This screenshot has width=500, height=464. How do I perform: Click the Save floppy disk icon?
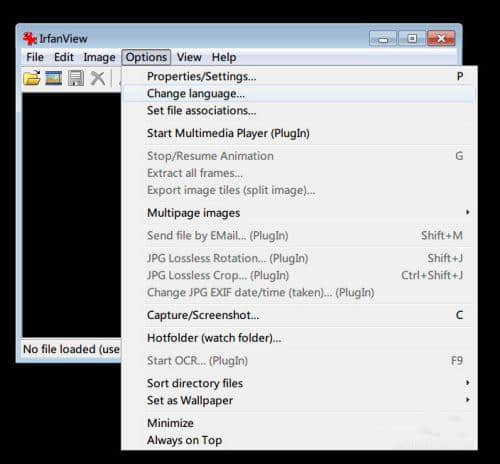coord(76,78)
